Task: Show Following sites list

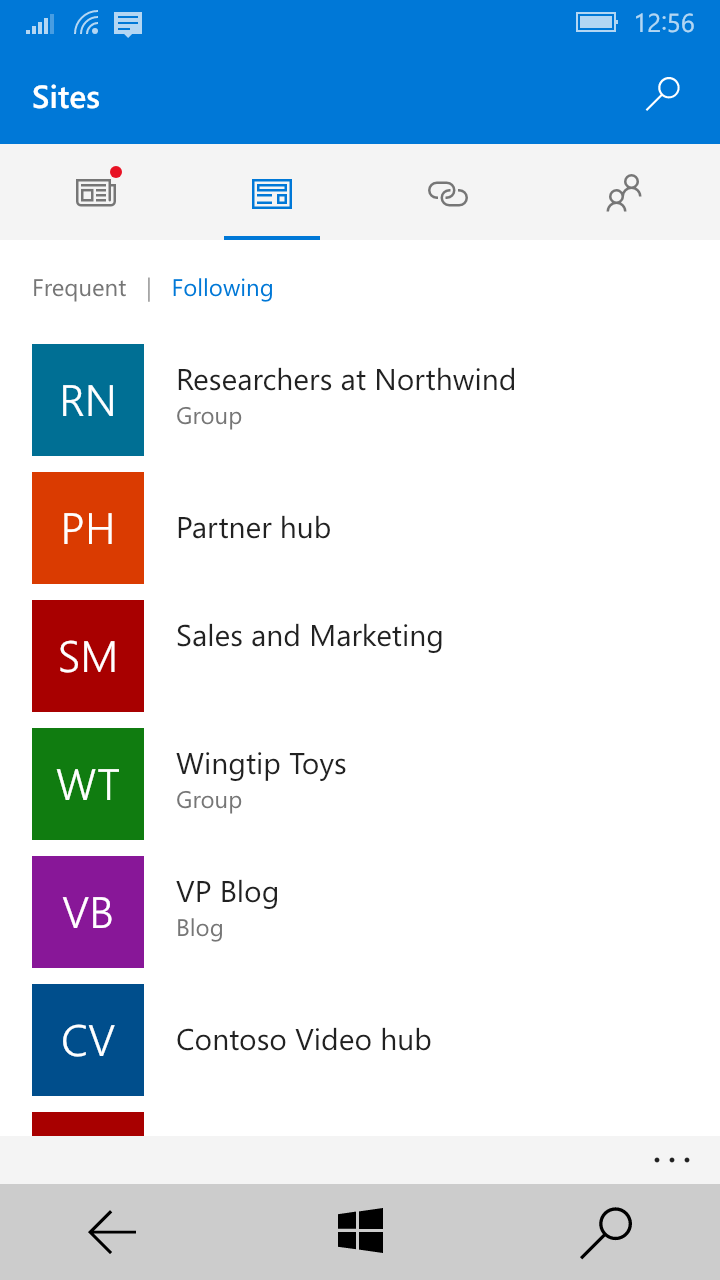Action: click(222, 288)
